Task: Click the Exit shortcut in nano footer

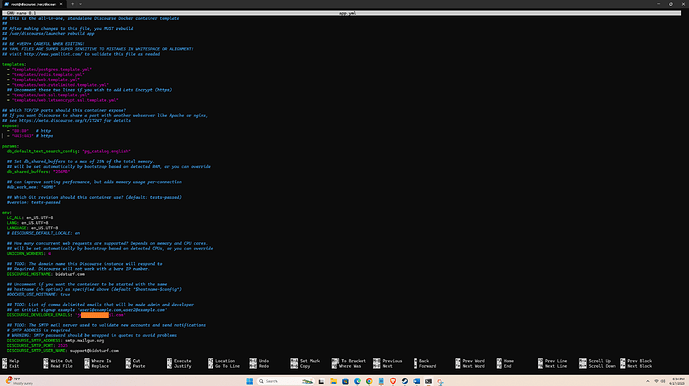Action: coord(14,366)
